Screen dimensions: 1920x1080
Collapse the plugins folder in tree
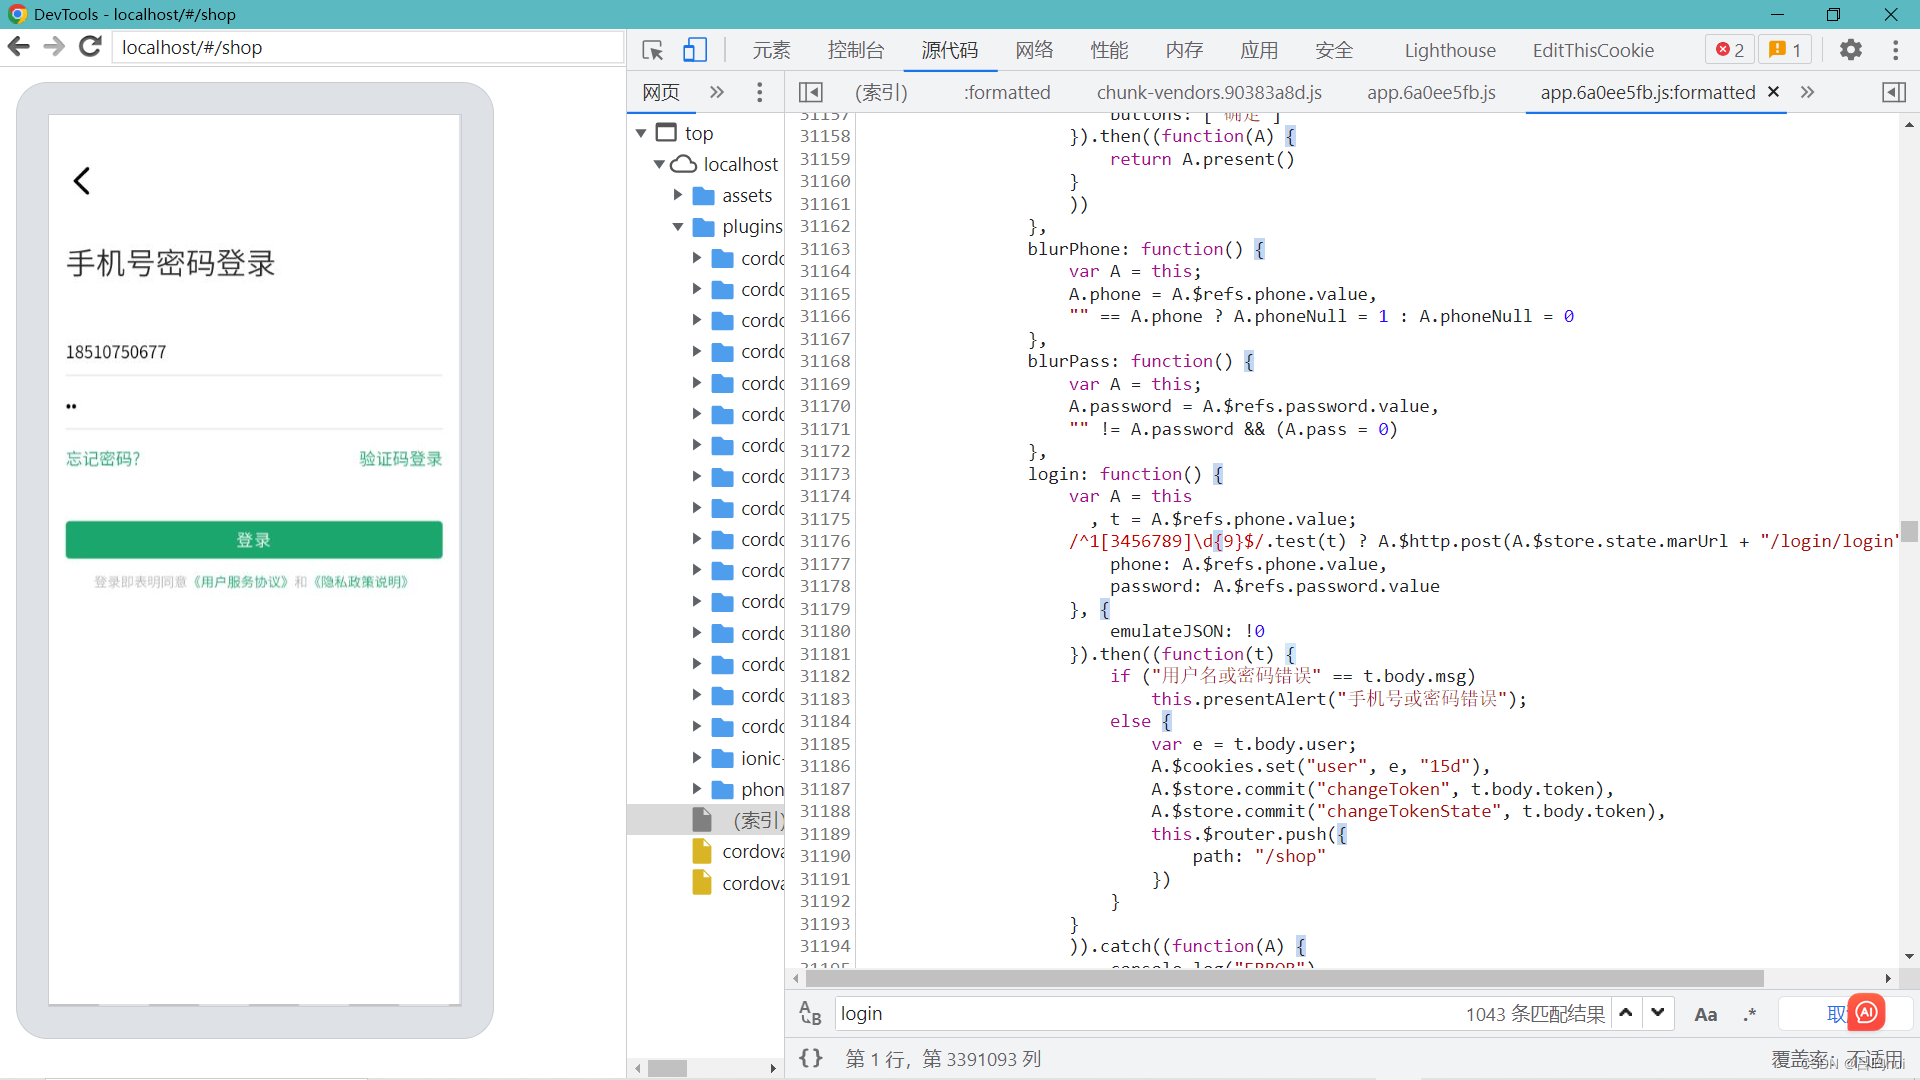[678, 227]
